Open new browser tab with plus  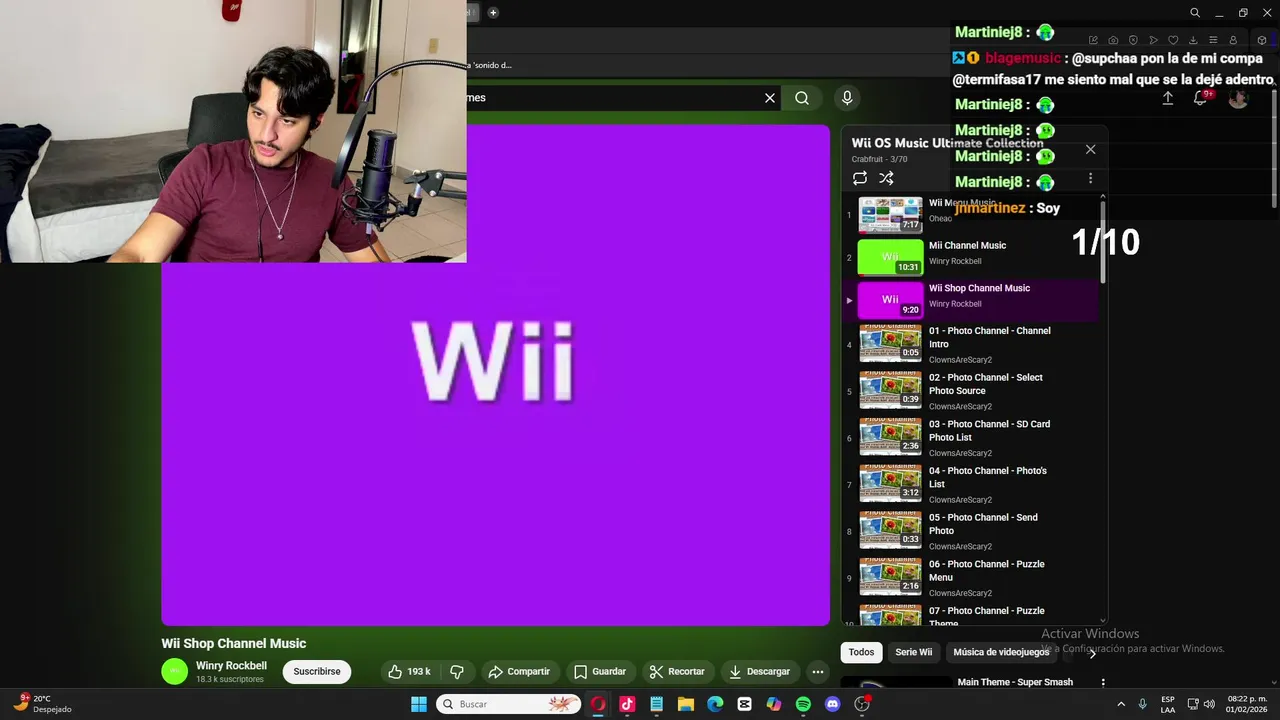point(493,12)
